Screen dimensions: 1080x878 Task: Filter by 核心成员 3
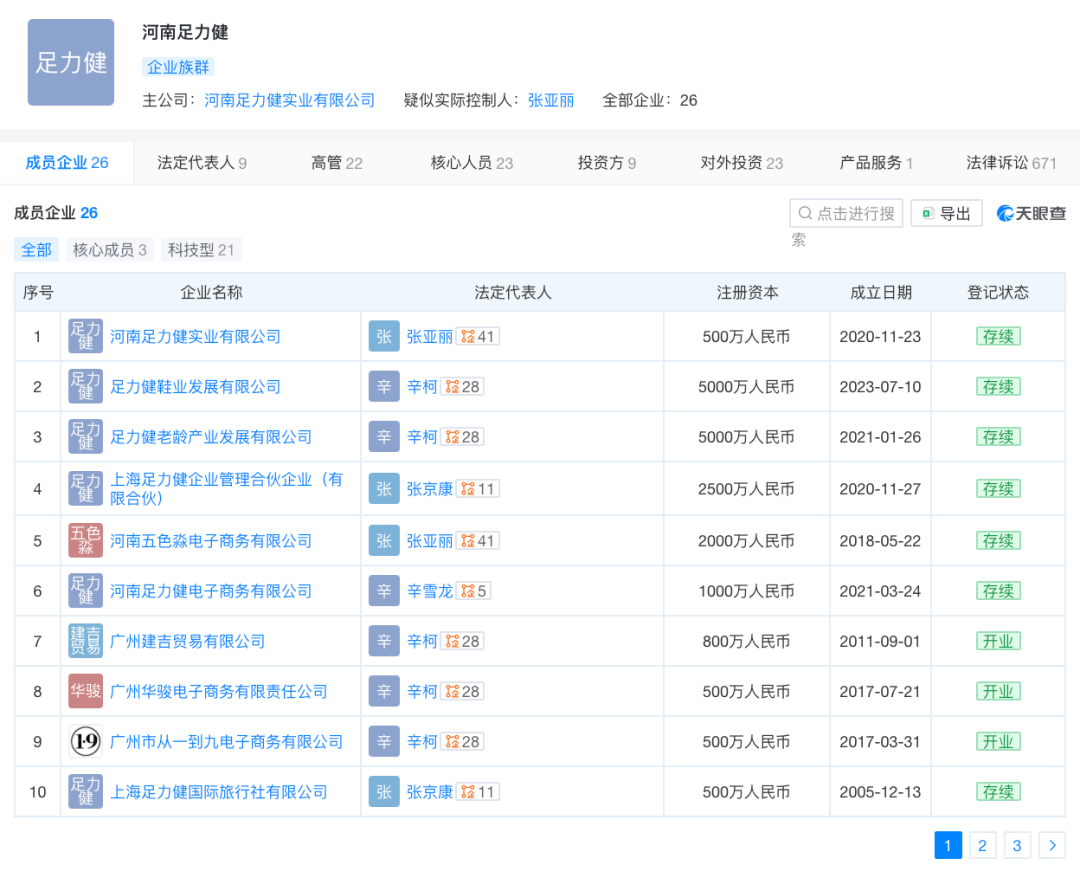[110, 249]
